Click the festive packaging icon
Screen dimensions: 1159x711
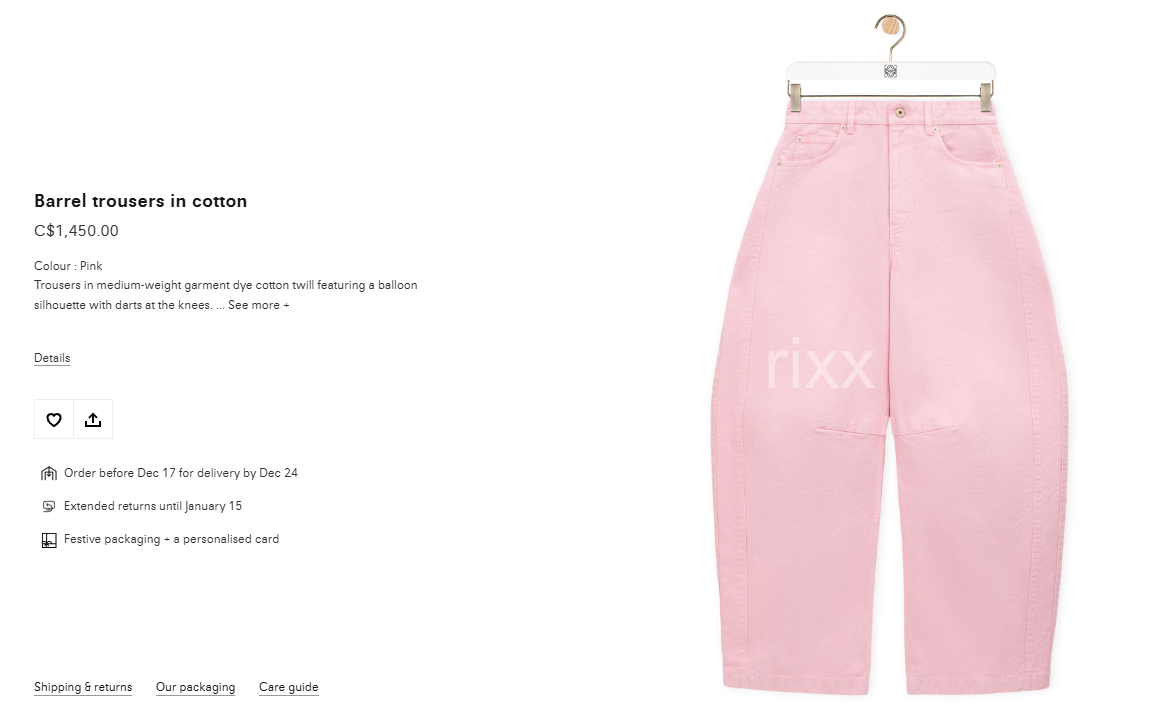49,540
